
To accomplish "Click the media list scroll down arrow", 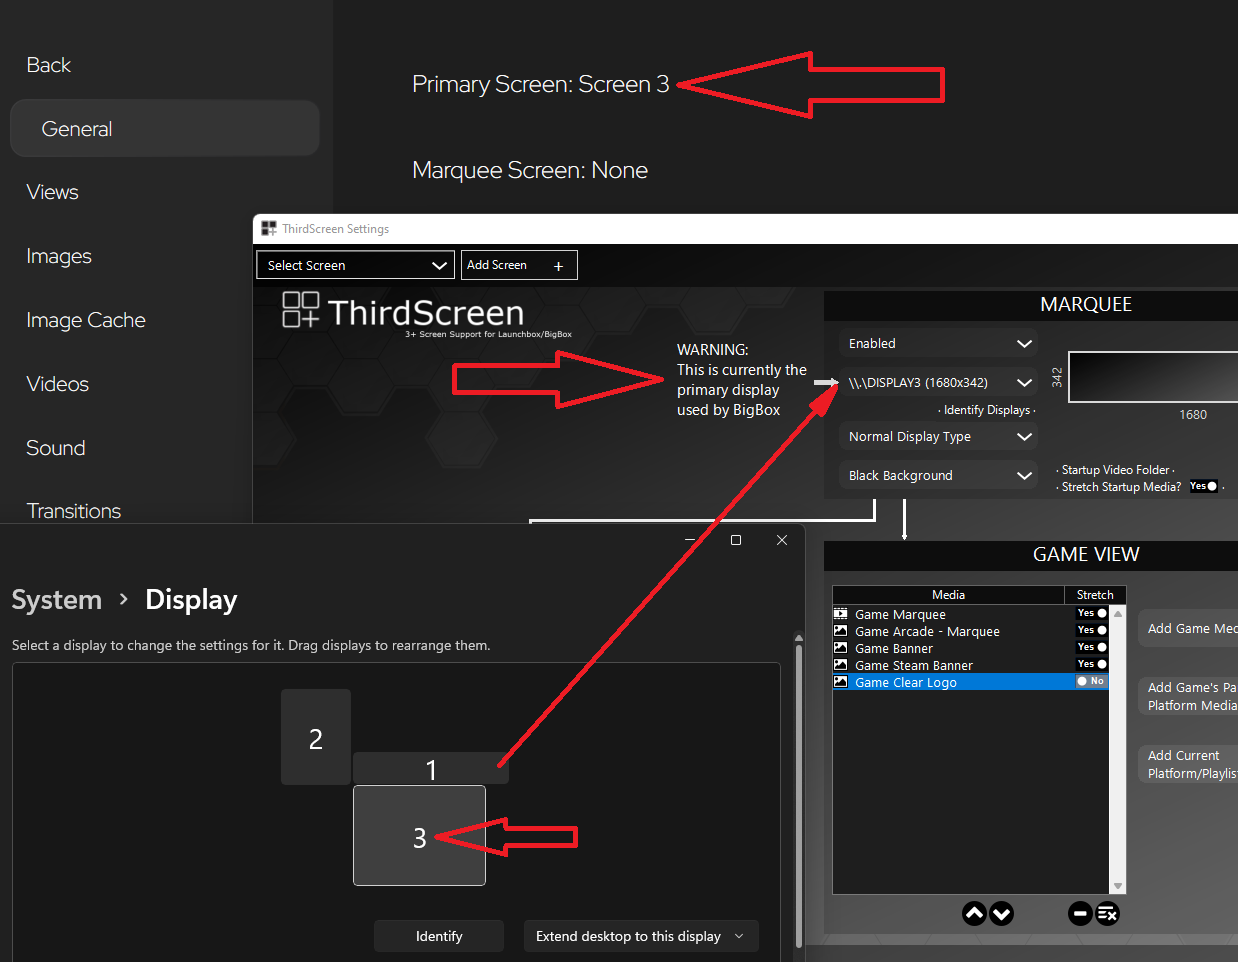I will pyautogui.click(x=1118, y=886).
